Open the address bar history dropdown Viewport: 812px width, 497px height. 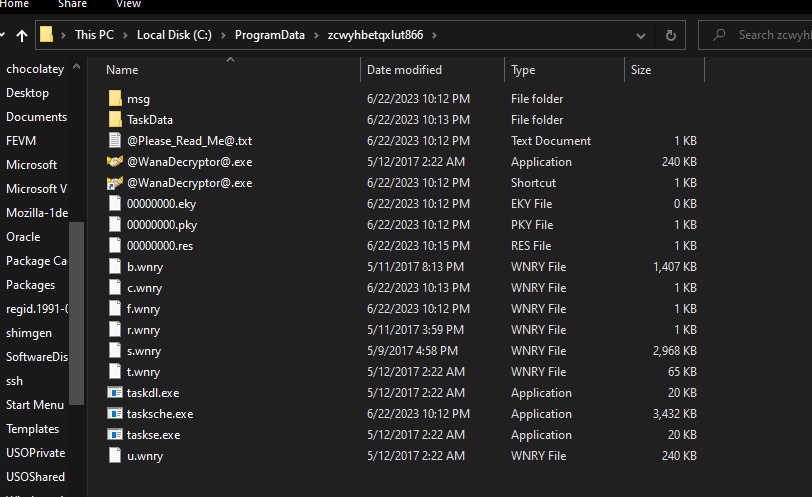[641, 35]
